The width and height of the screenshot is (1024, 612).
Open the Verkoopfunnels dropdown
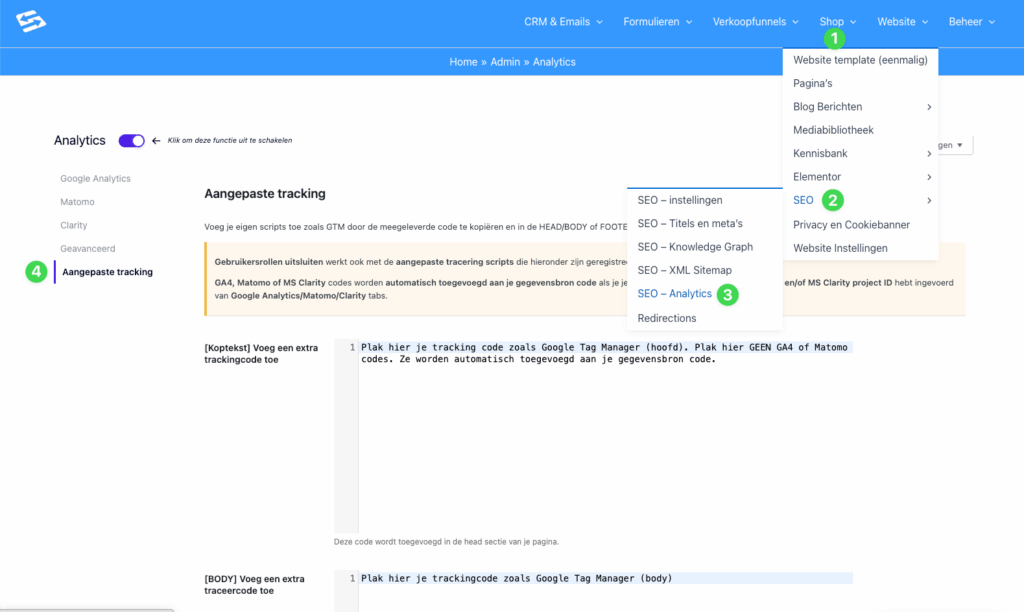pyautogui.click(x=755, y=22)
